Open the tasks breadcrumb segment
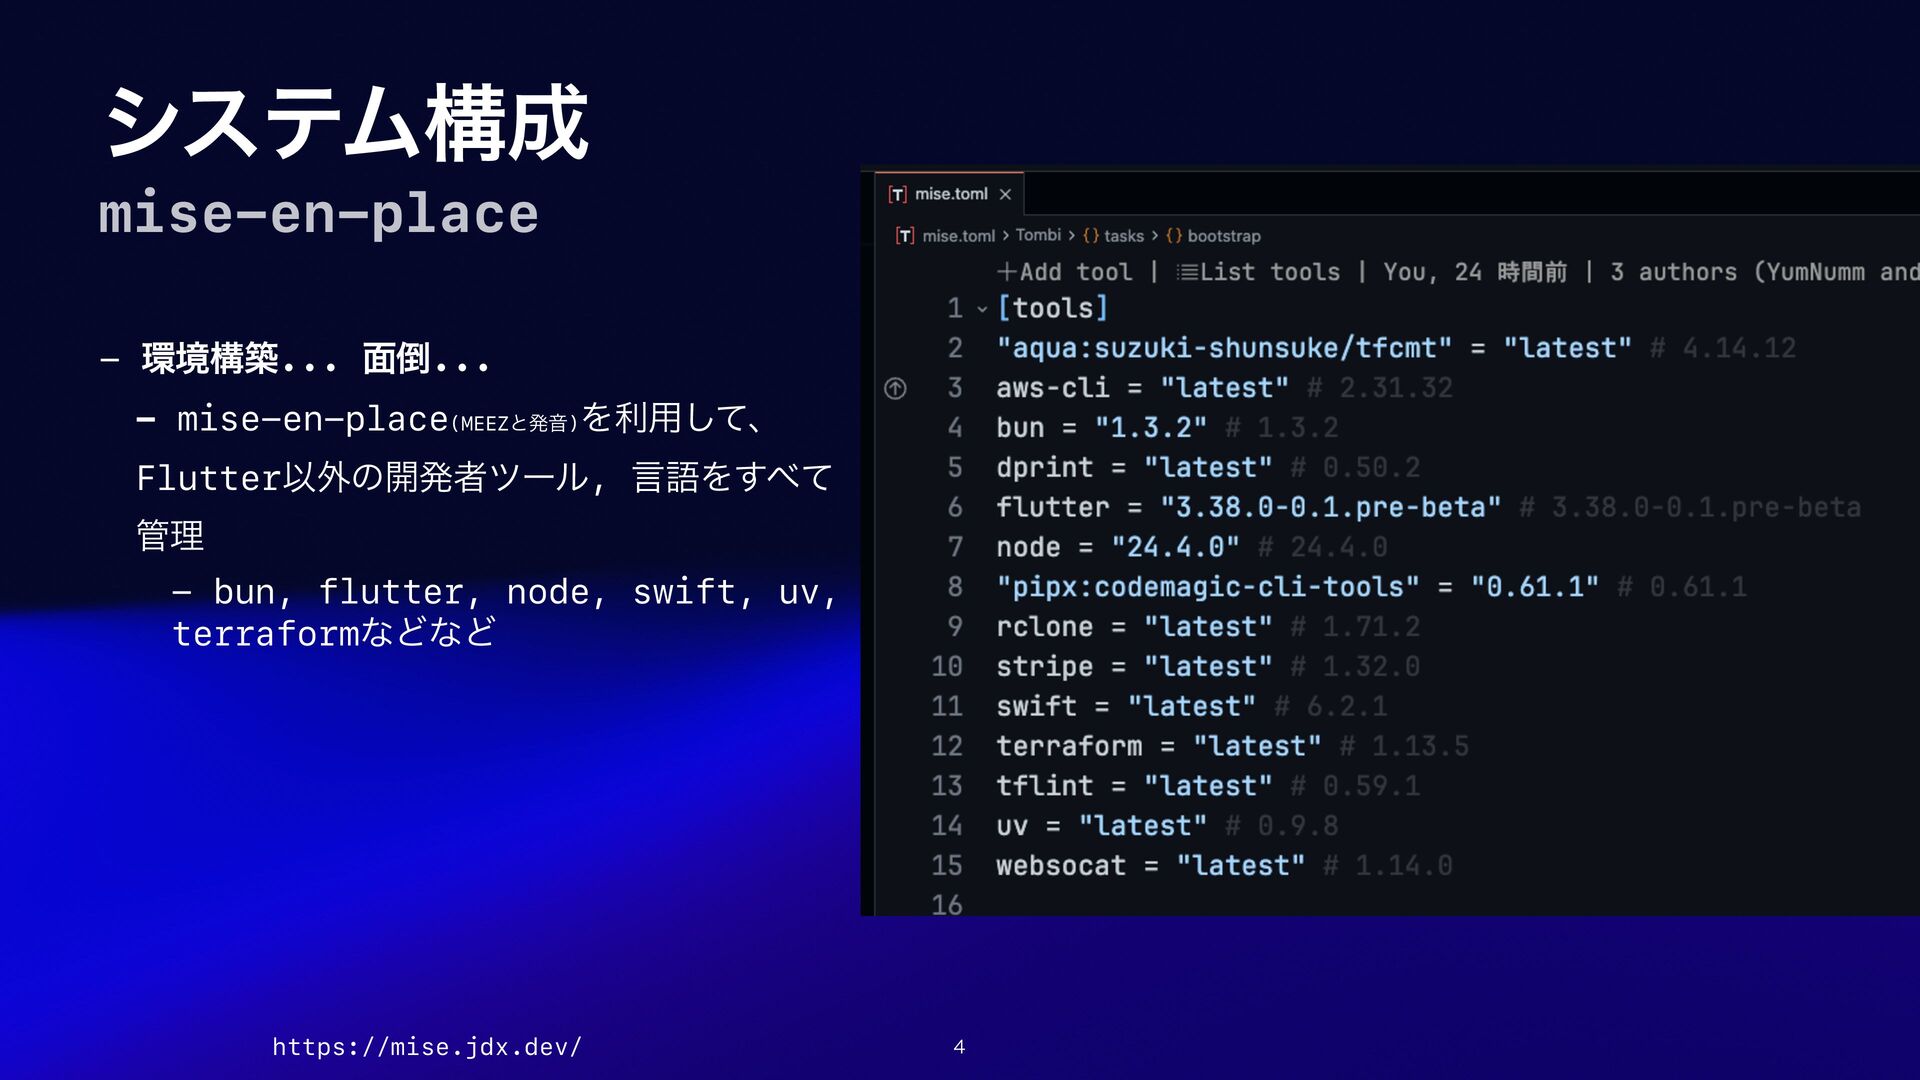 click(1124, 236)
